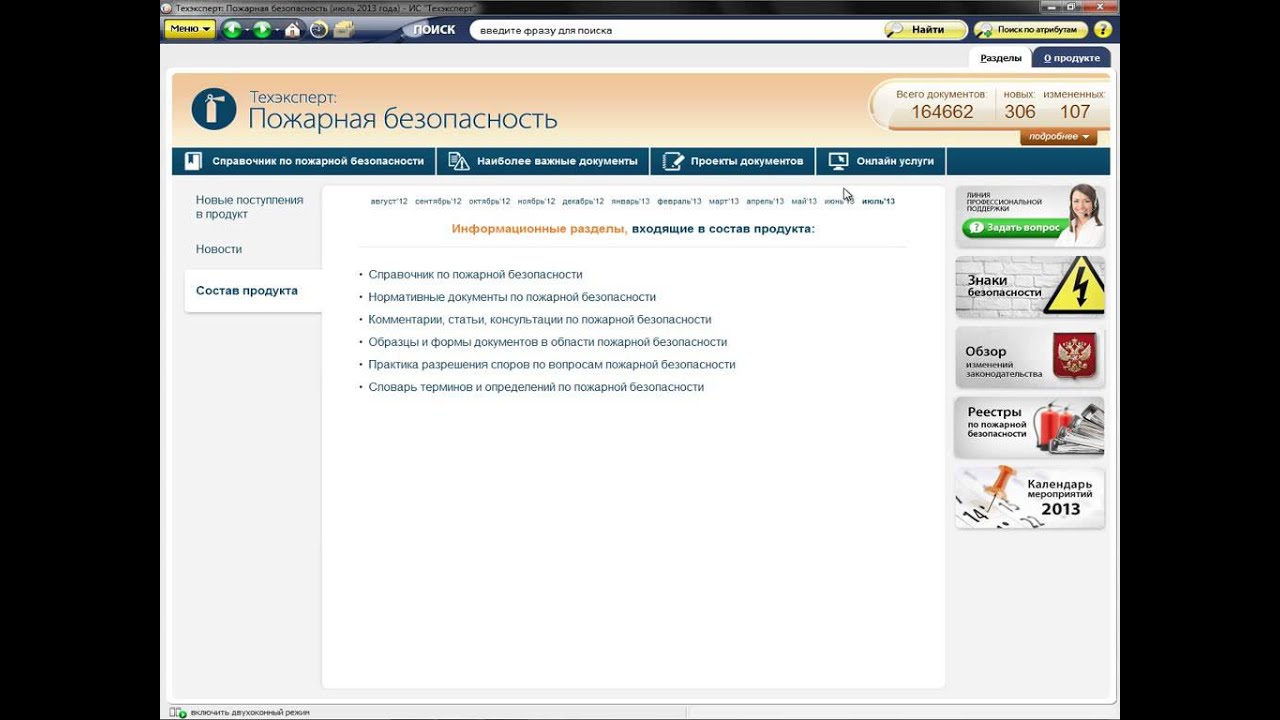The width and height of the screenshot is (1280, 720).
Task: Click total documents count 164662
Action: 942,112
